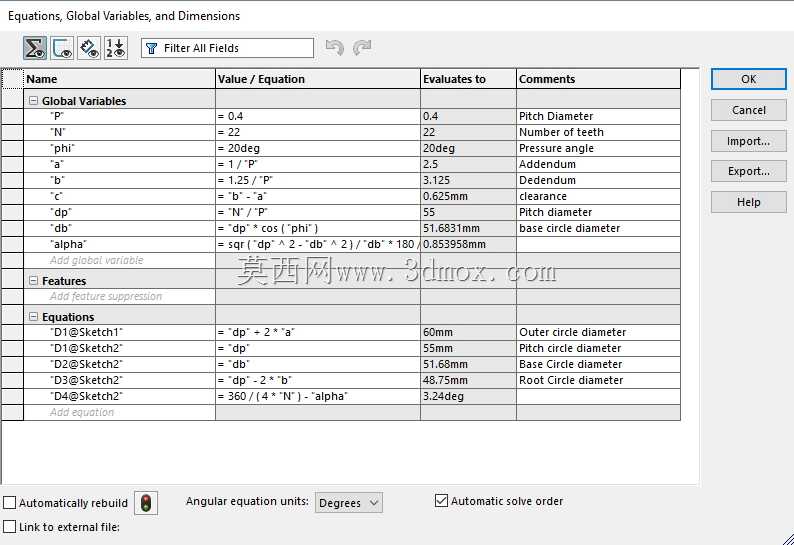This screenshot has height=545, width=794.
Task: Click the clearance comment cell
Action: coord(599,197)
